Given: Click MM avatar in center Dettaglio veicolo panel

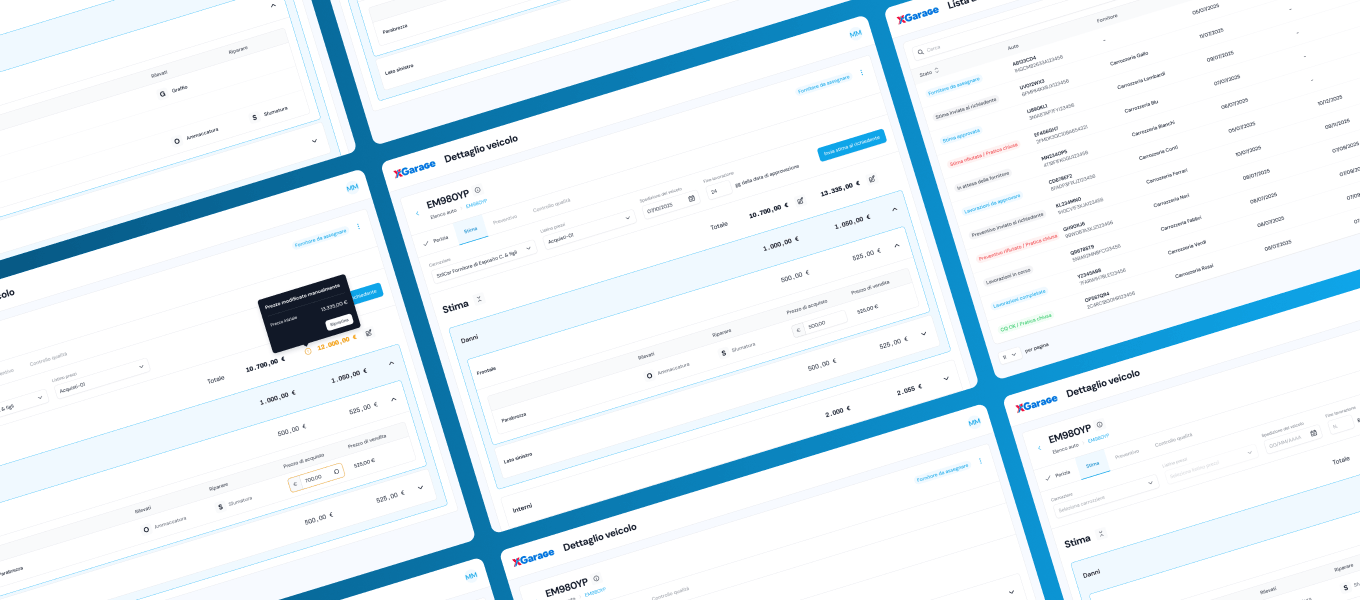Looking at the screenshot, I should tap(855, 34).
